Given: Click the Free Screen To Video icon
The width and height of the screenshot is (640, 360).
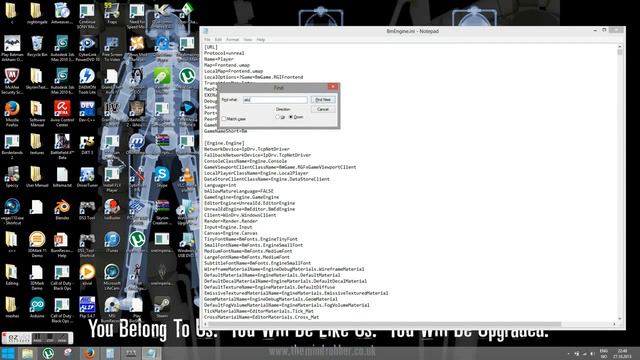Looking at the screenshot, I should [112, 49].
